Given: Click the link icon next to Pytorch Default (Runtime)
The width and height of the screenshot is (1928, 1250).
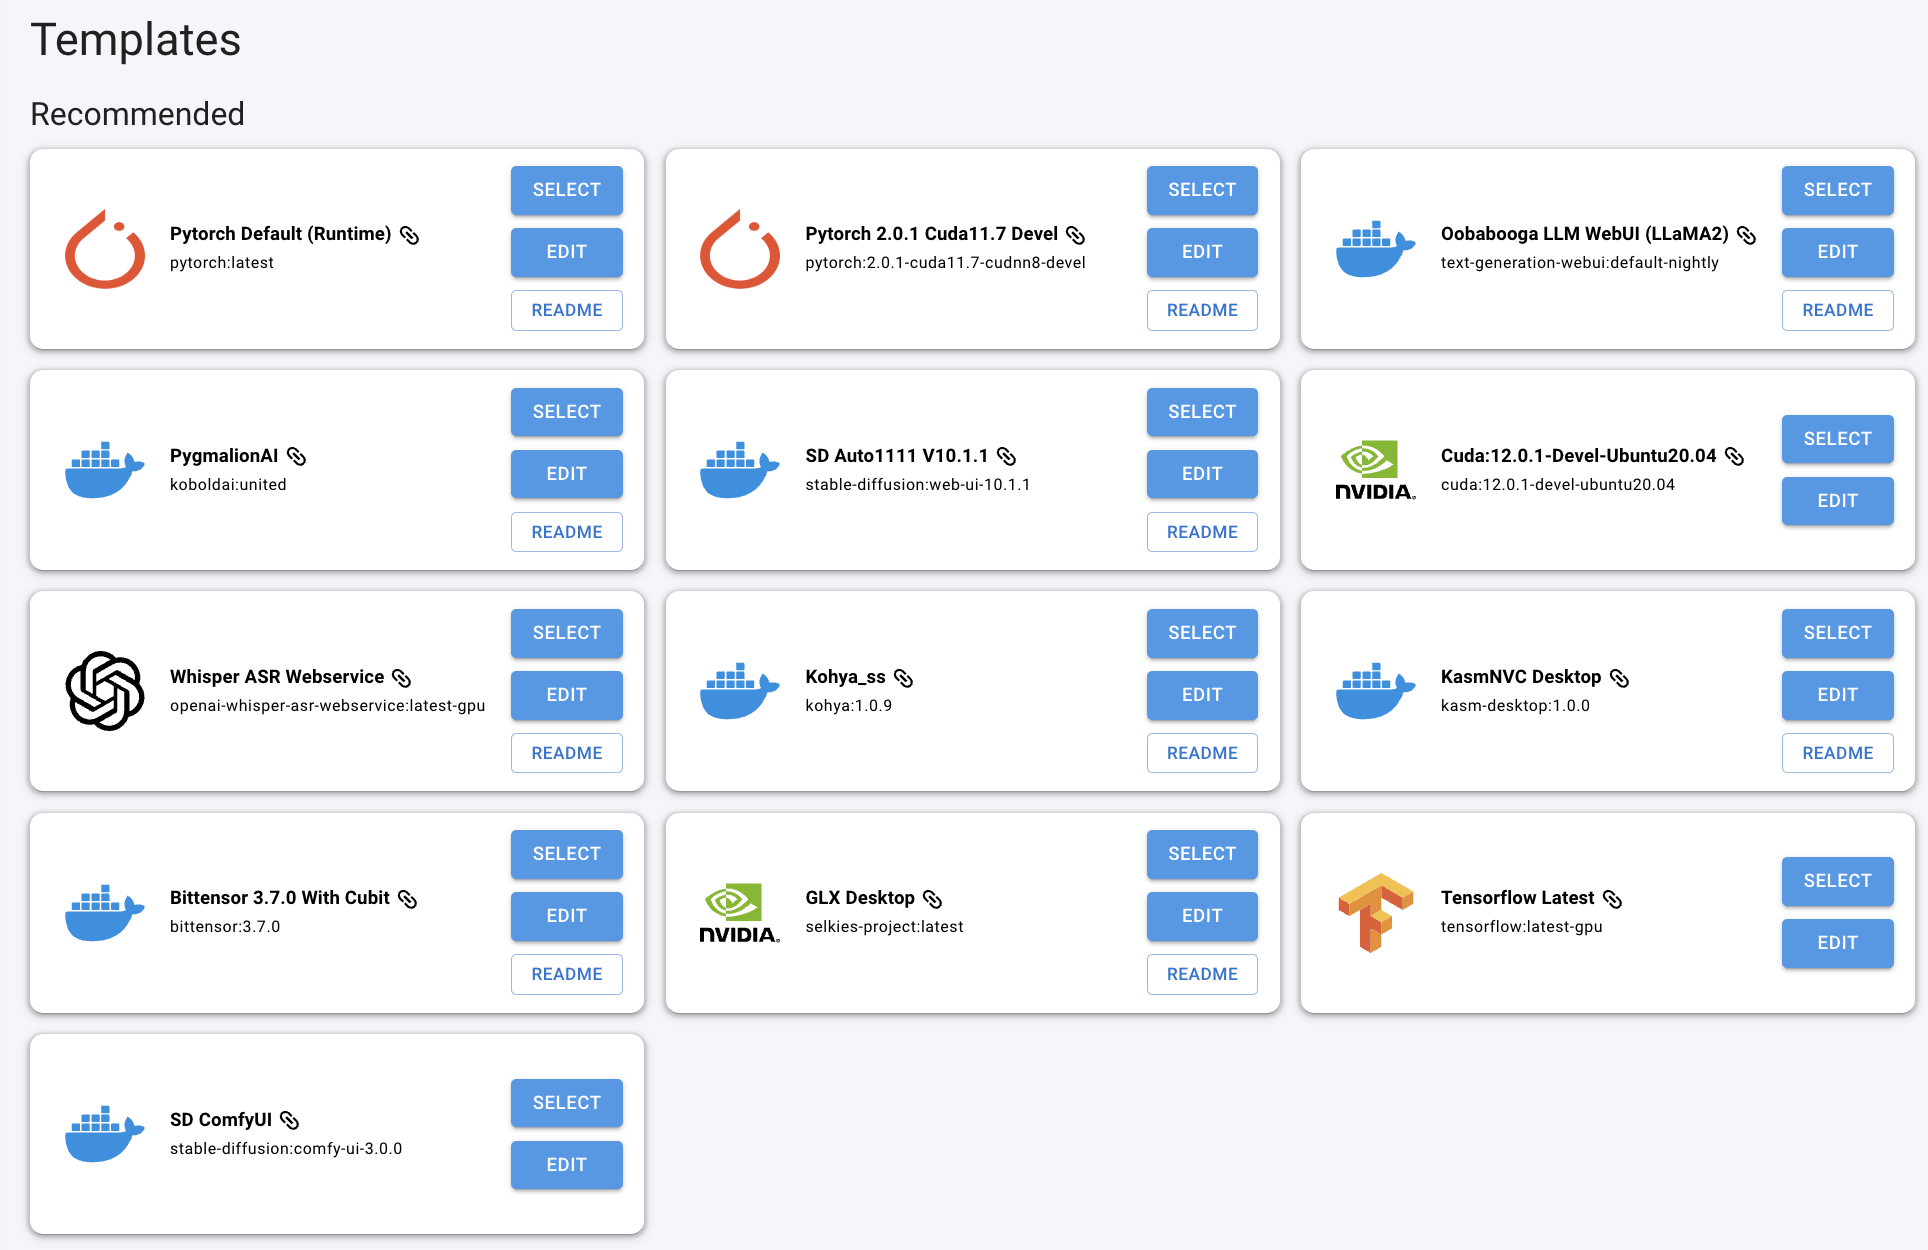Looking at the screenshot, I should tap(409, 235).
